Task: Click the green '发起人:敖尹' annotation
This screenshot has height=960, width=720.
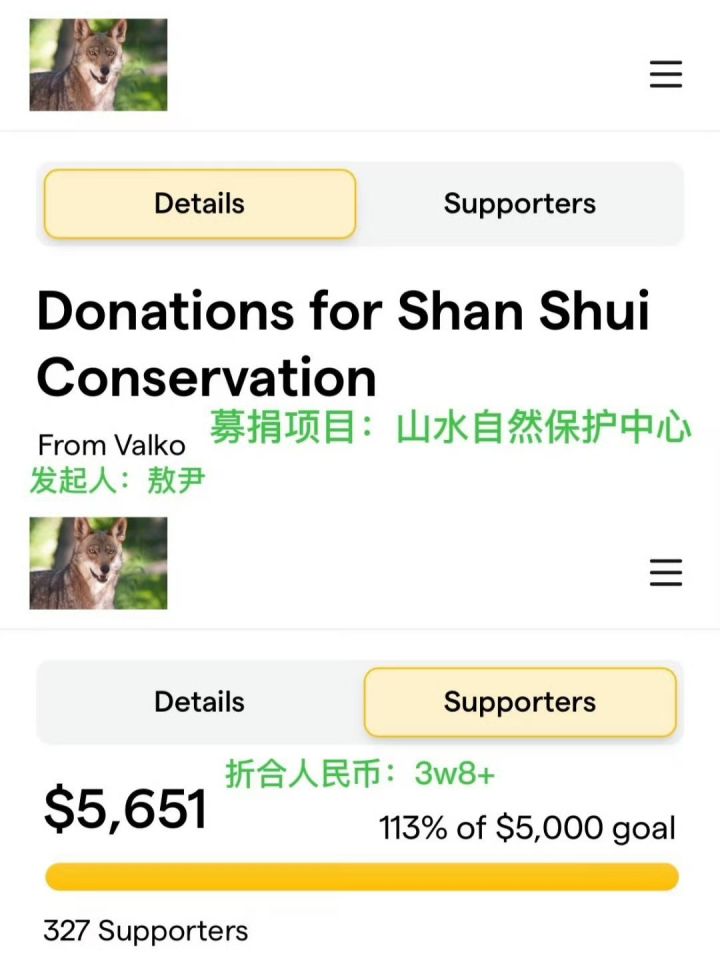Action: (118, 479)
